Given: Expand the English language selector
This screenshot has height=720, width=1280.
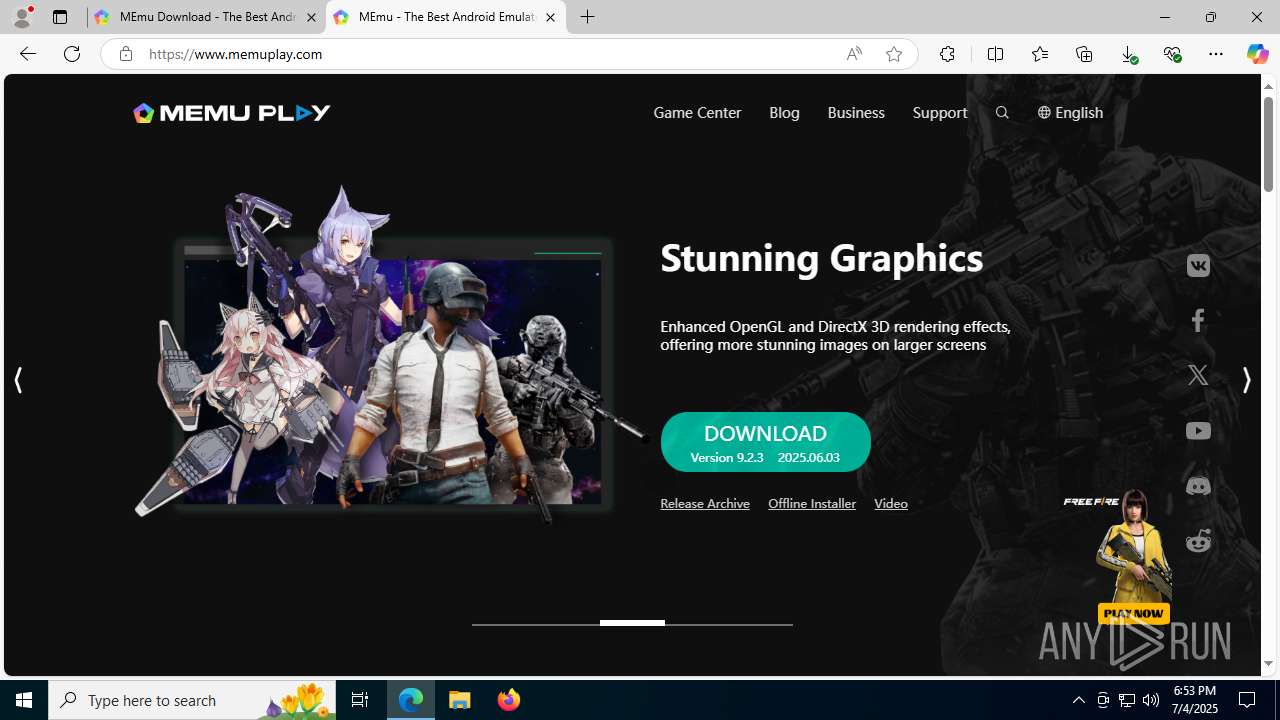Looking at the screenshot, I should [1070, 113].
